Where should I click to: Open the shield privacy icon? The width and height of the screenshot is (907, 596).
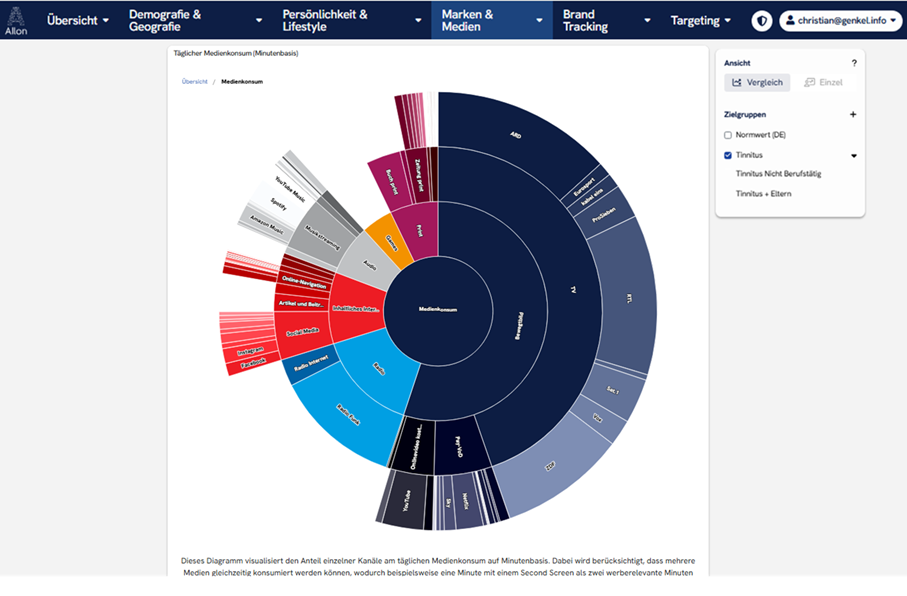[x=762, y=21]
